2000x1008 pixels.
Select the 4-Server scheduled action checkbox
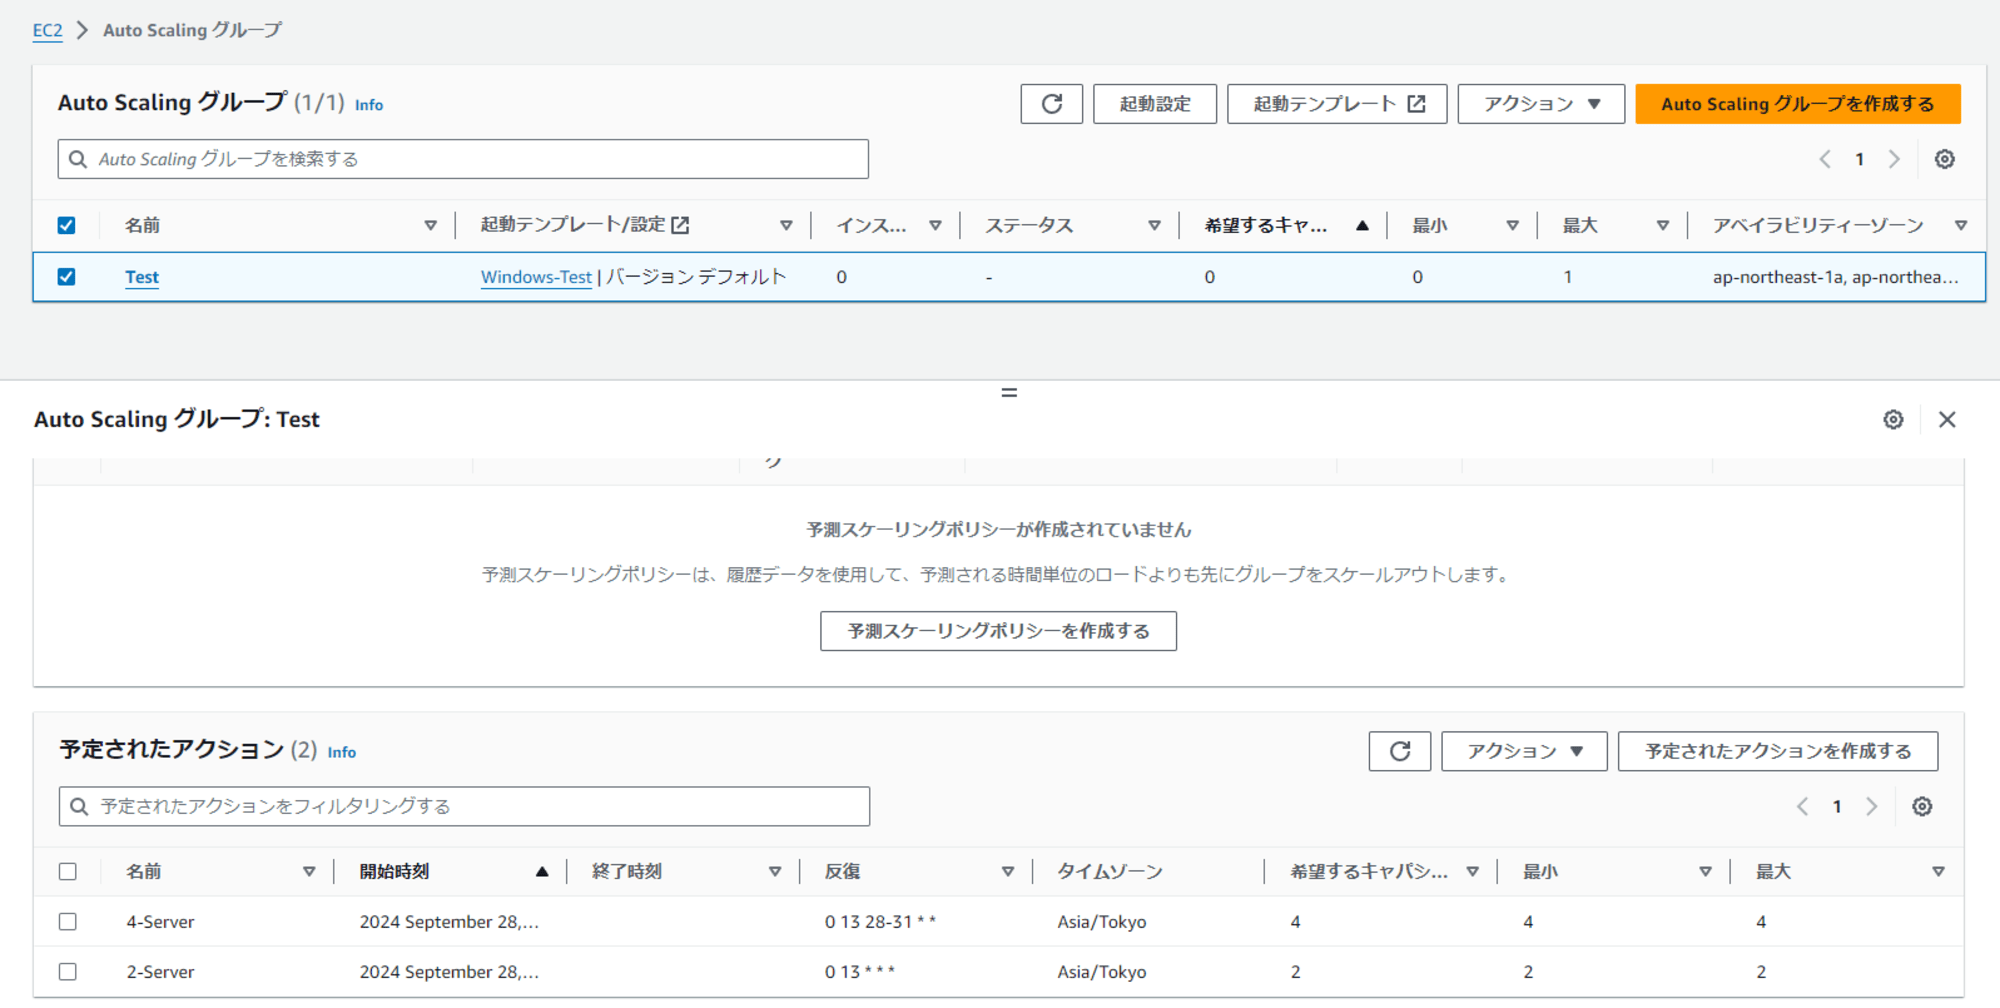pyautogui.click(x=67, y=921)
